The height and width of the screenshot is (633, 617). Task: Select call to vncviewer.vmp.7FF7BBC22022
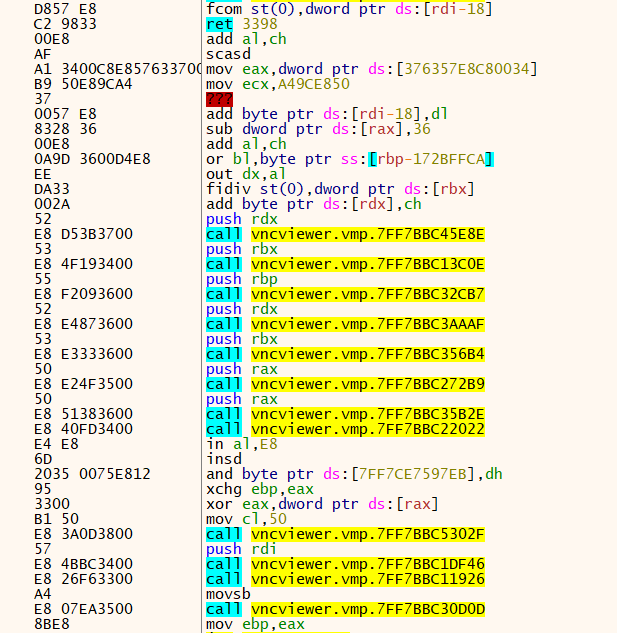tap(345, 429)
